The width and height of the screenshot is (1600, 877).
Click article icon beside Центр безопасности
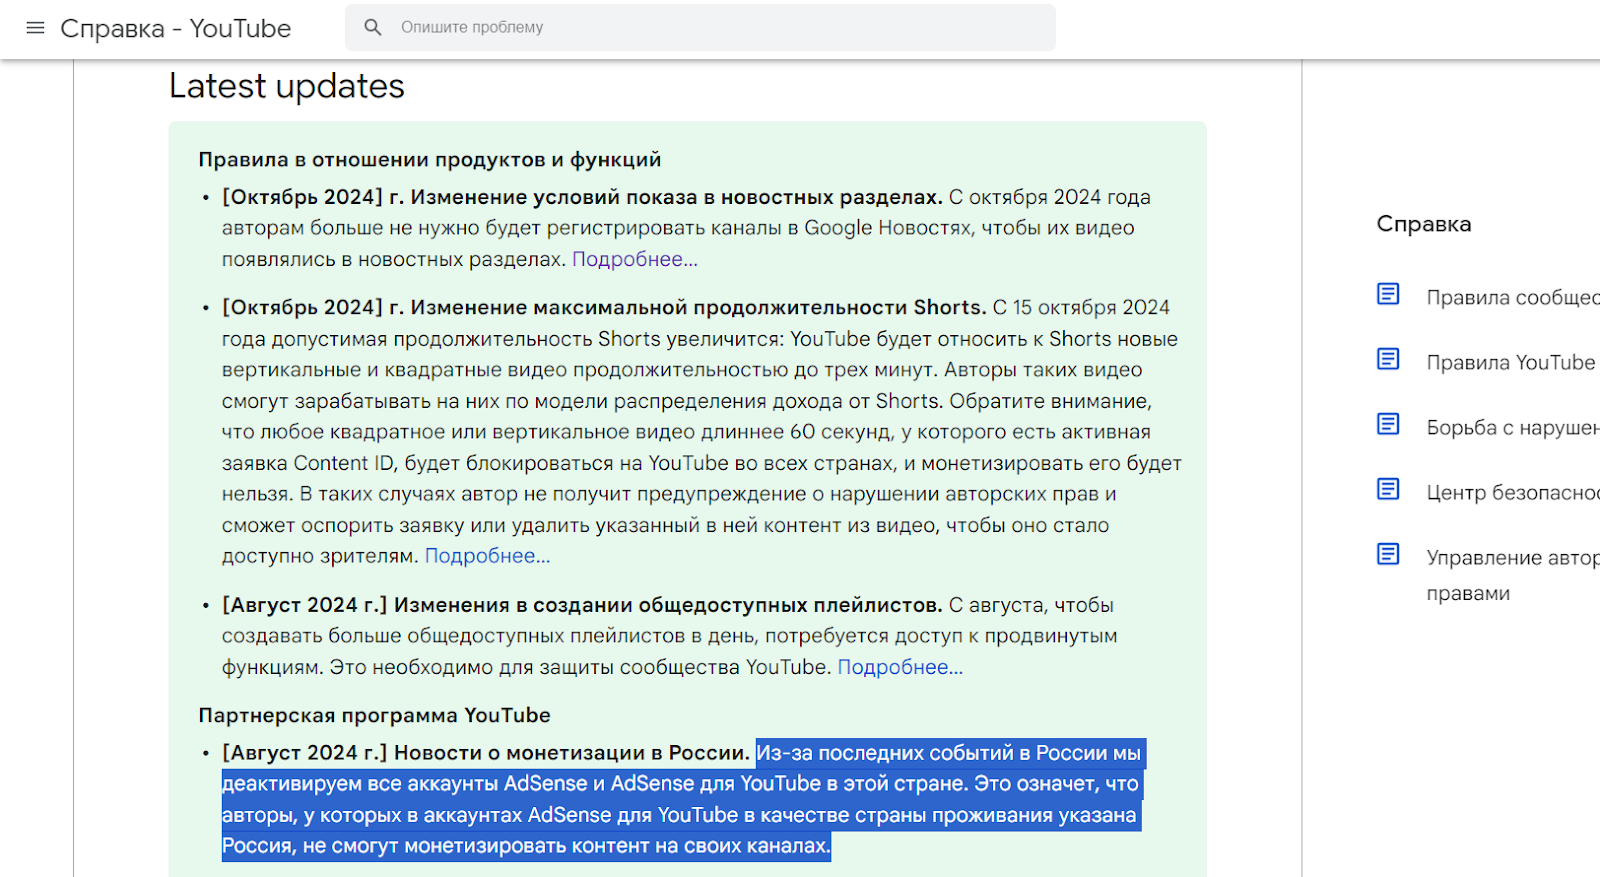(x=1388, y=489)
